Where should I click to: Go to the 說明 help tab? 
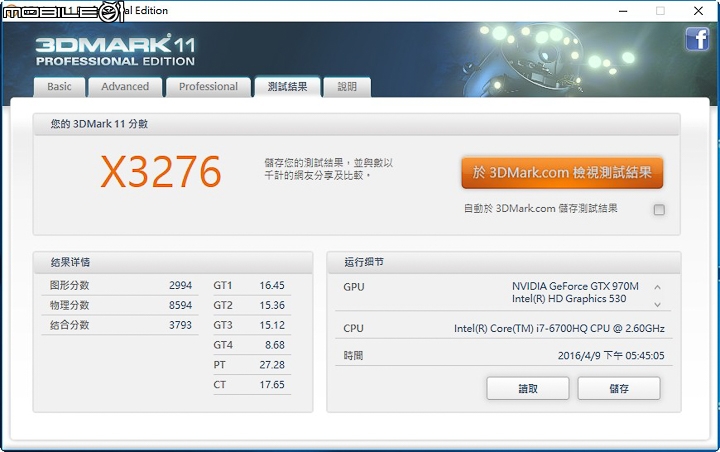(x=347, y=87)
